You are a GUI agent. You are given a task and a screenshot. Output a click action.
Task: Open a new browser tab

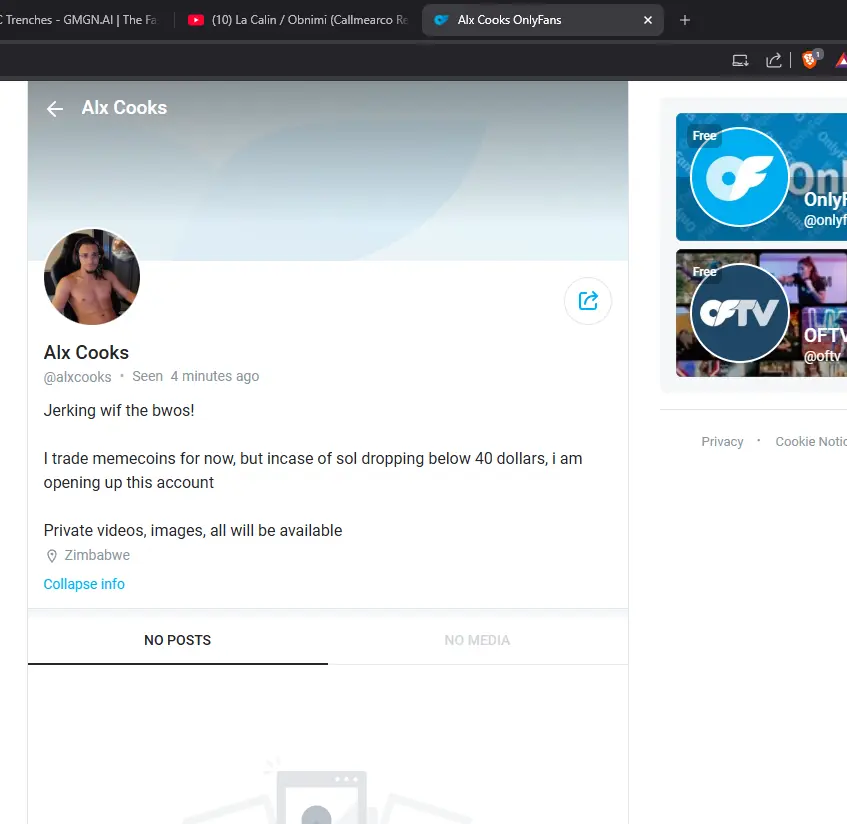(684, 20)
